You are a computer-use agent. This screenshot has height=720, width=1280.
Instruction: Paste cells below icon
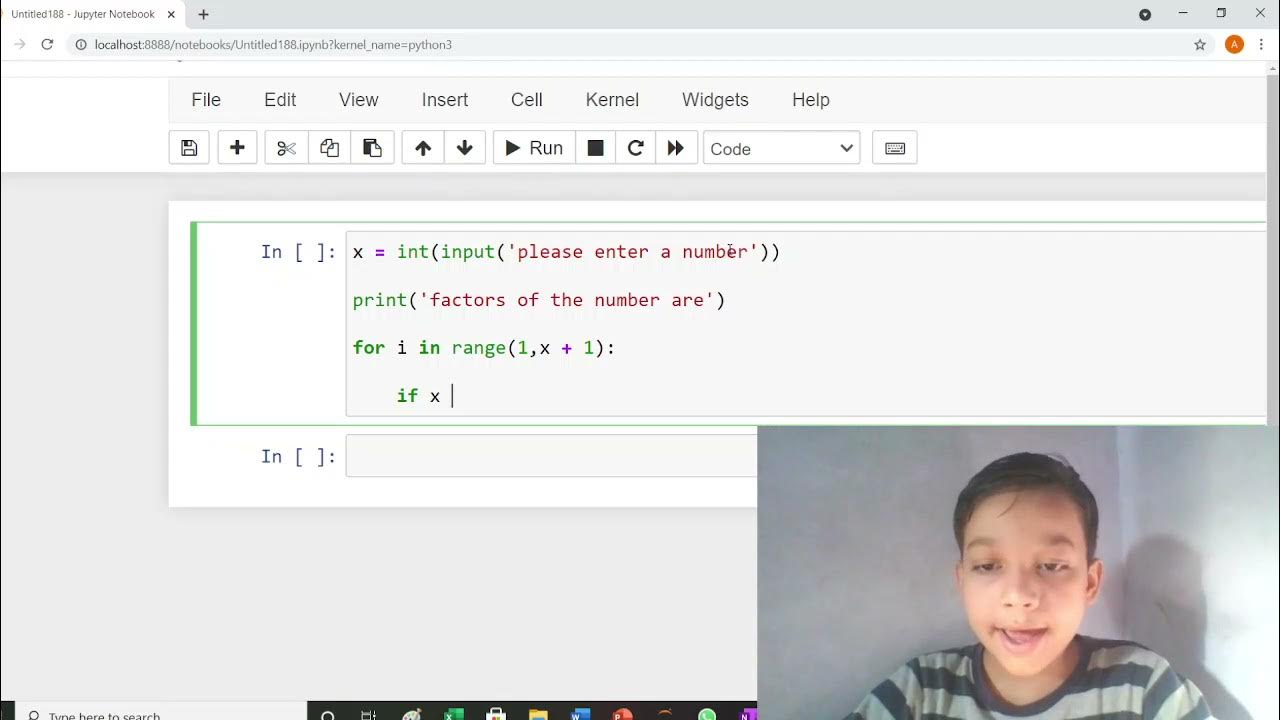[x=372, y=148]
